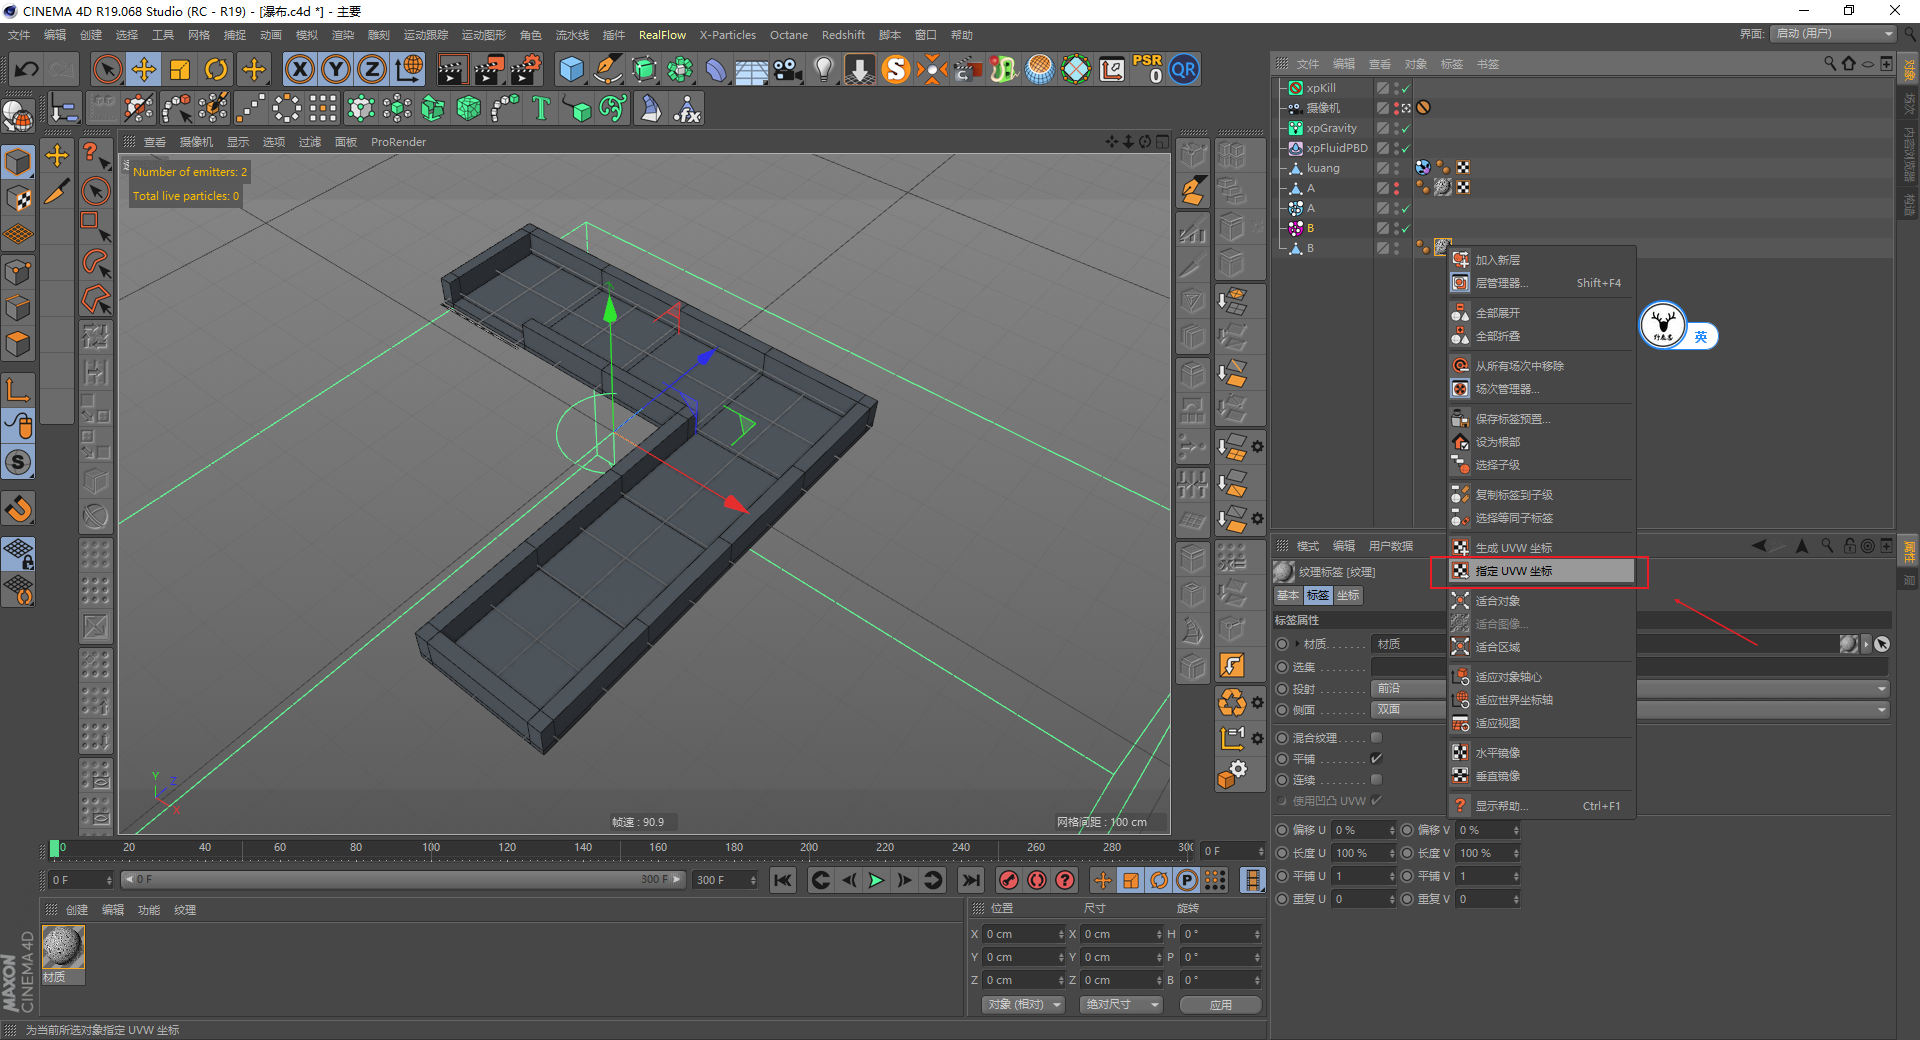The width and height of the screenshot is (1920, 1040).
Task: Select the Rotate tool icon
Action: 216,69
